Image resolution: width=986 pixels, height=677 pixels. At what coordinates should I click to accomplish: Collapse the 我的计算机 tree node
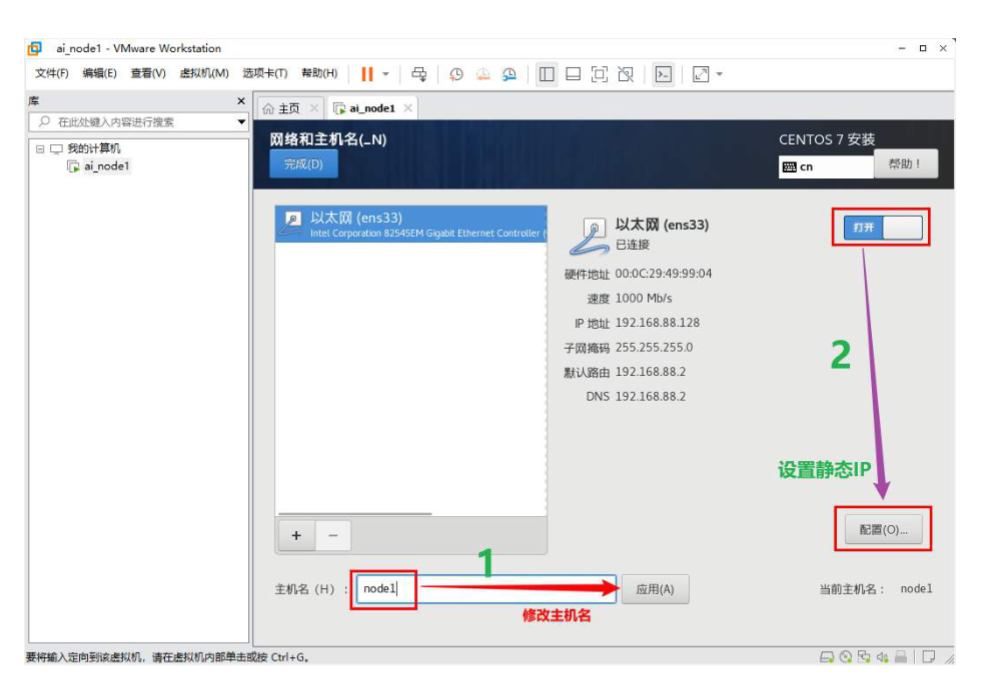(x=40, y=149)
